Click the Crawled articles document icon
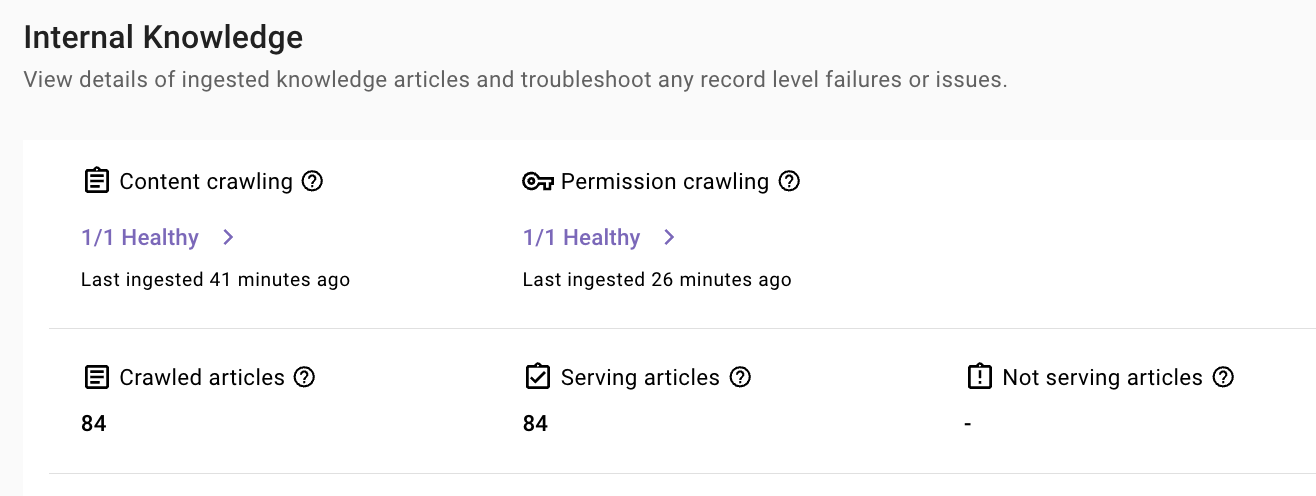 click(x=96, y=377)
